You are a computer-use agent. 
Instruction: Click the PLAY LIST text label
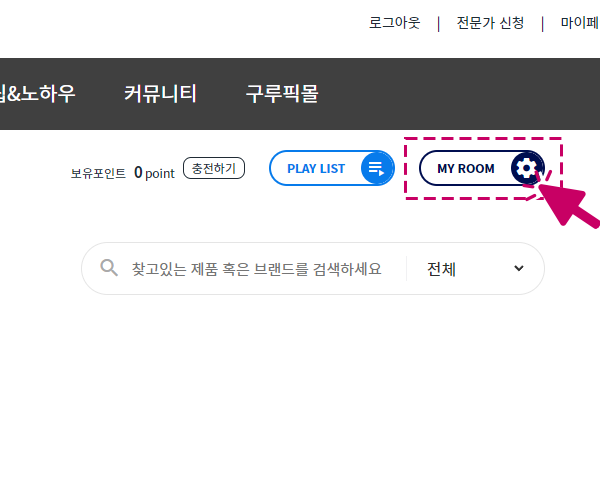(316, 169)
